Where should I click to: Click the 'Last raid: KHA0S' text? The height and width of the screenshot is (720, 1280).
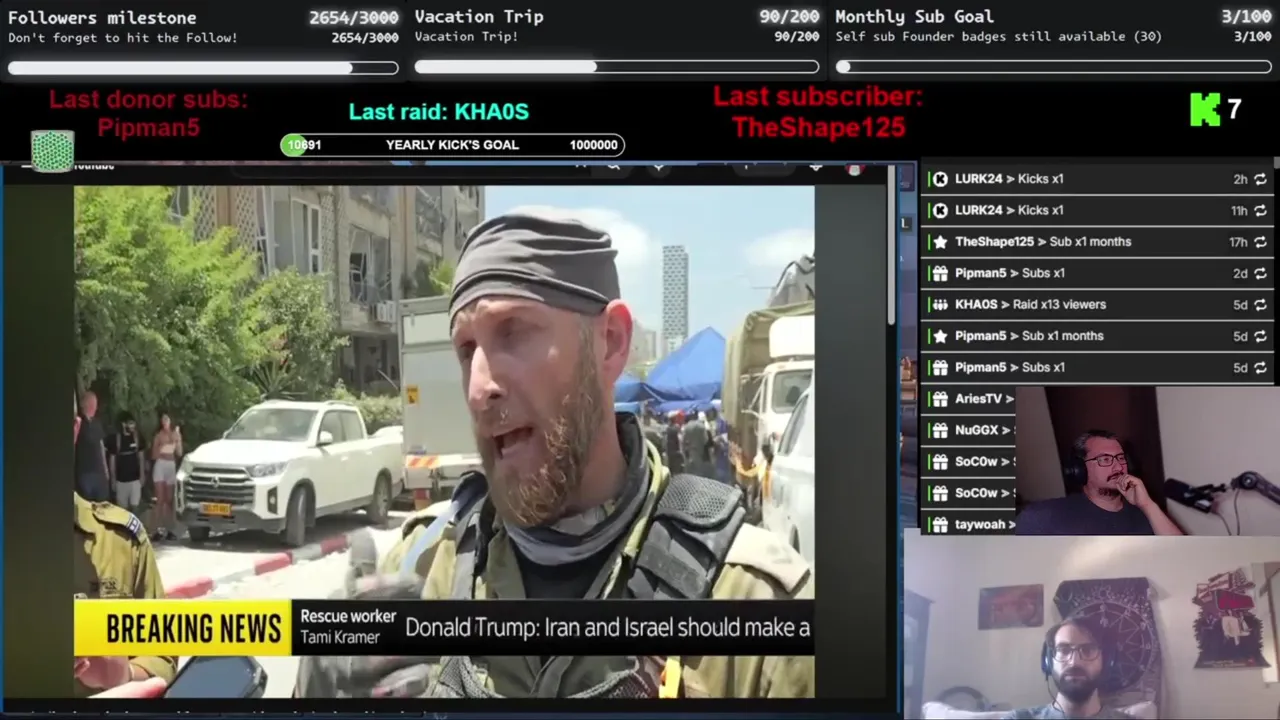[x=438, y=112]
